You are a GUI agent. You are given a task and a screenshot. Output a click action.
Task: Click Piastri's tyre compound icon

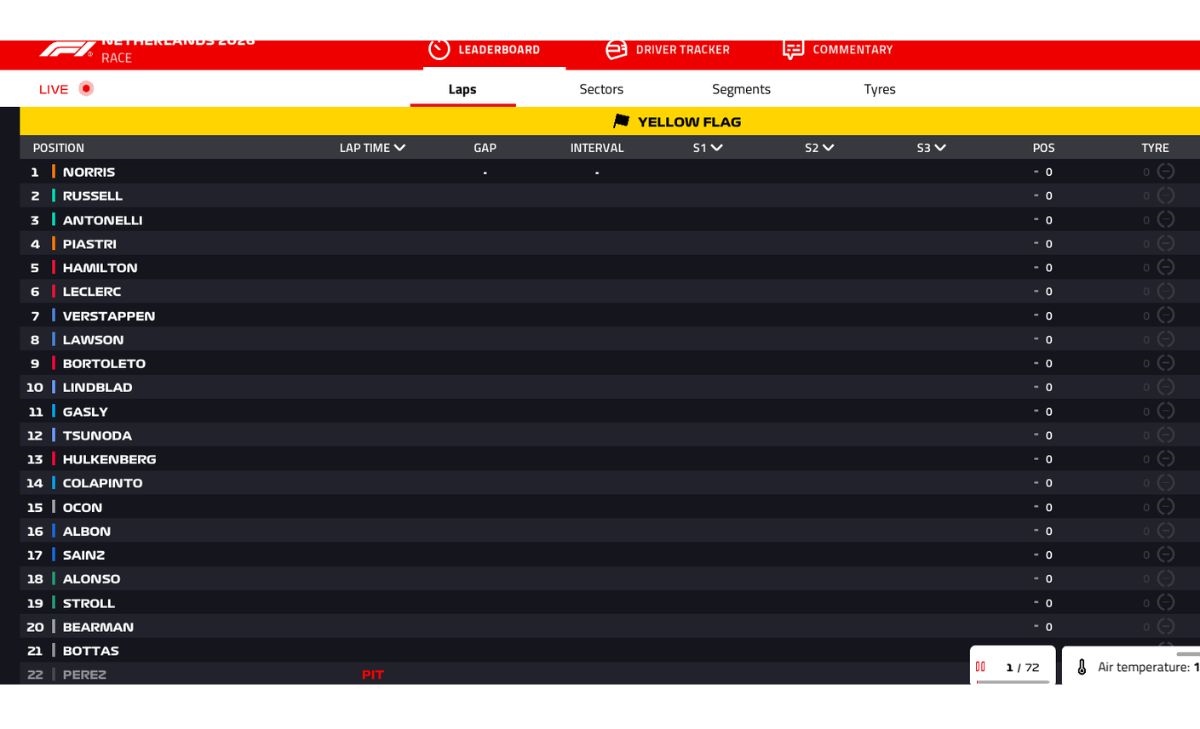coord(1165,243)
